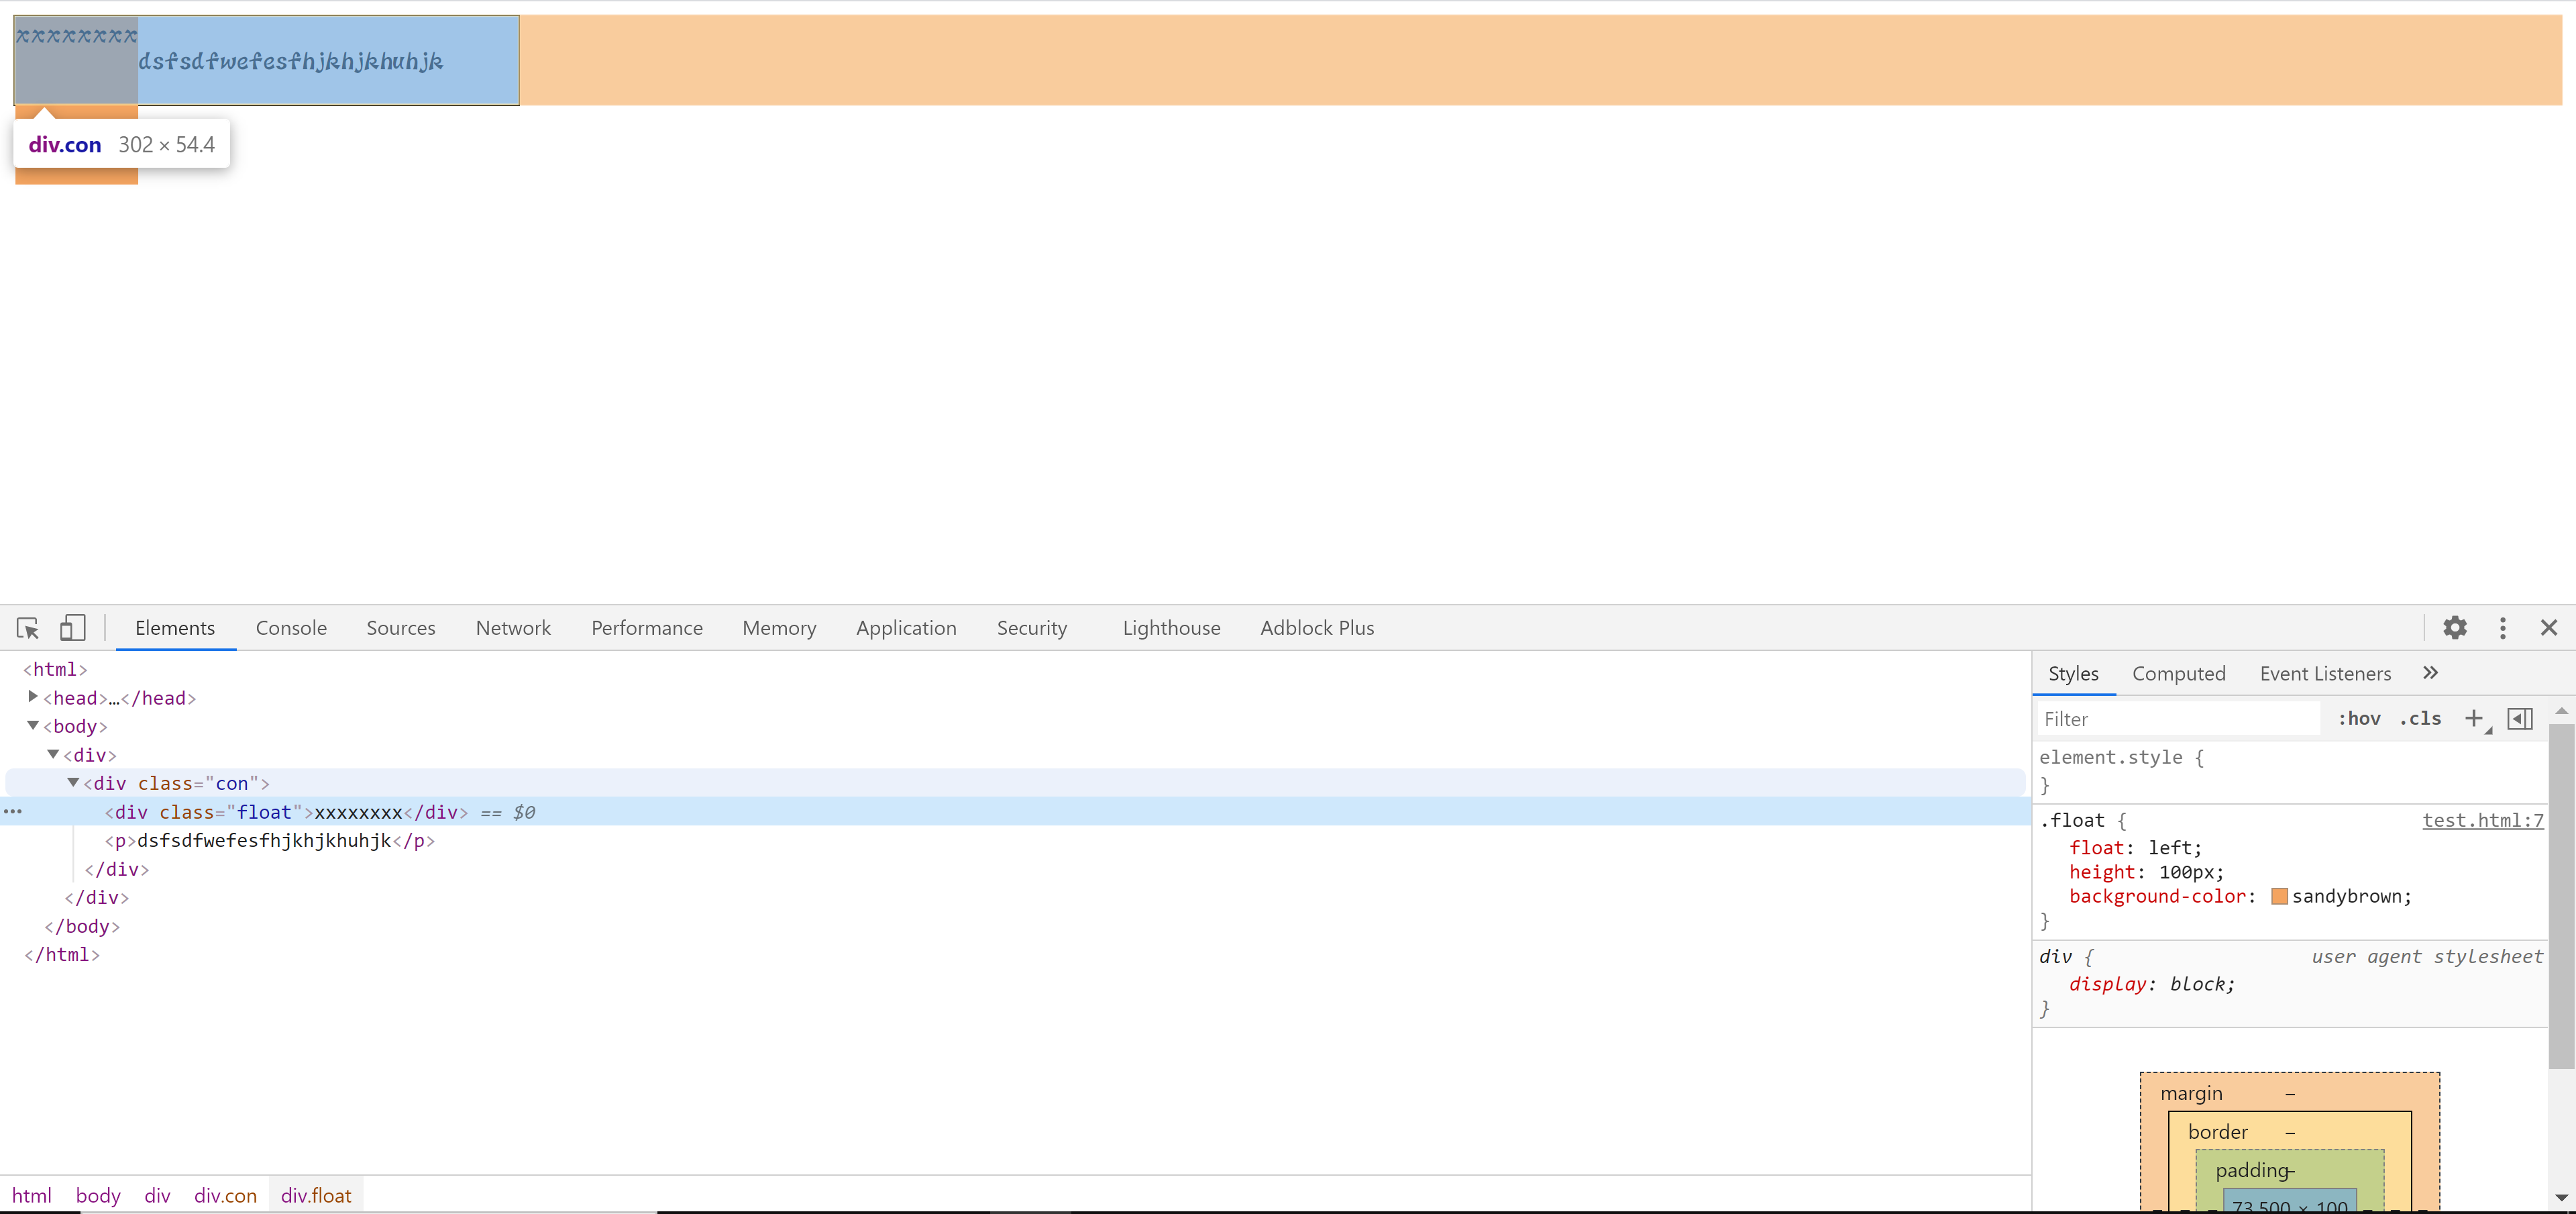Viewport: 2576px width, 1214px height.
Task: Click the ellipsis beside the div.float row
Action: tap(13, 812)
